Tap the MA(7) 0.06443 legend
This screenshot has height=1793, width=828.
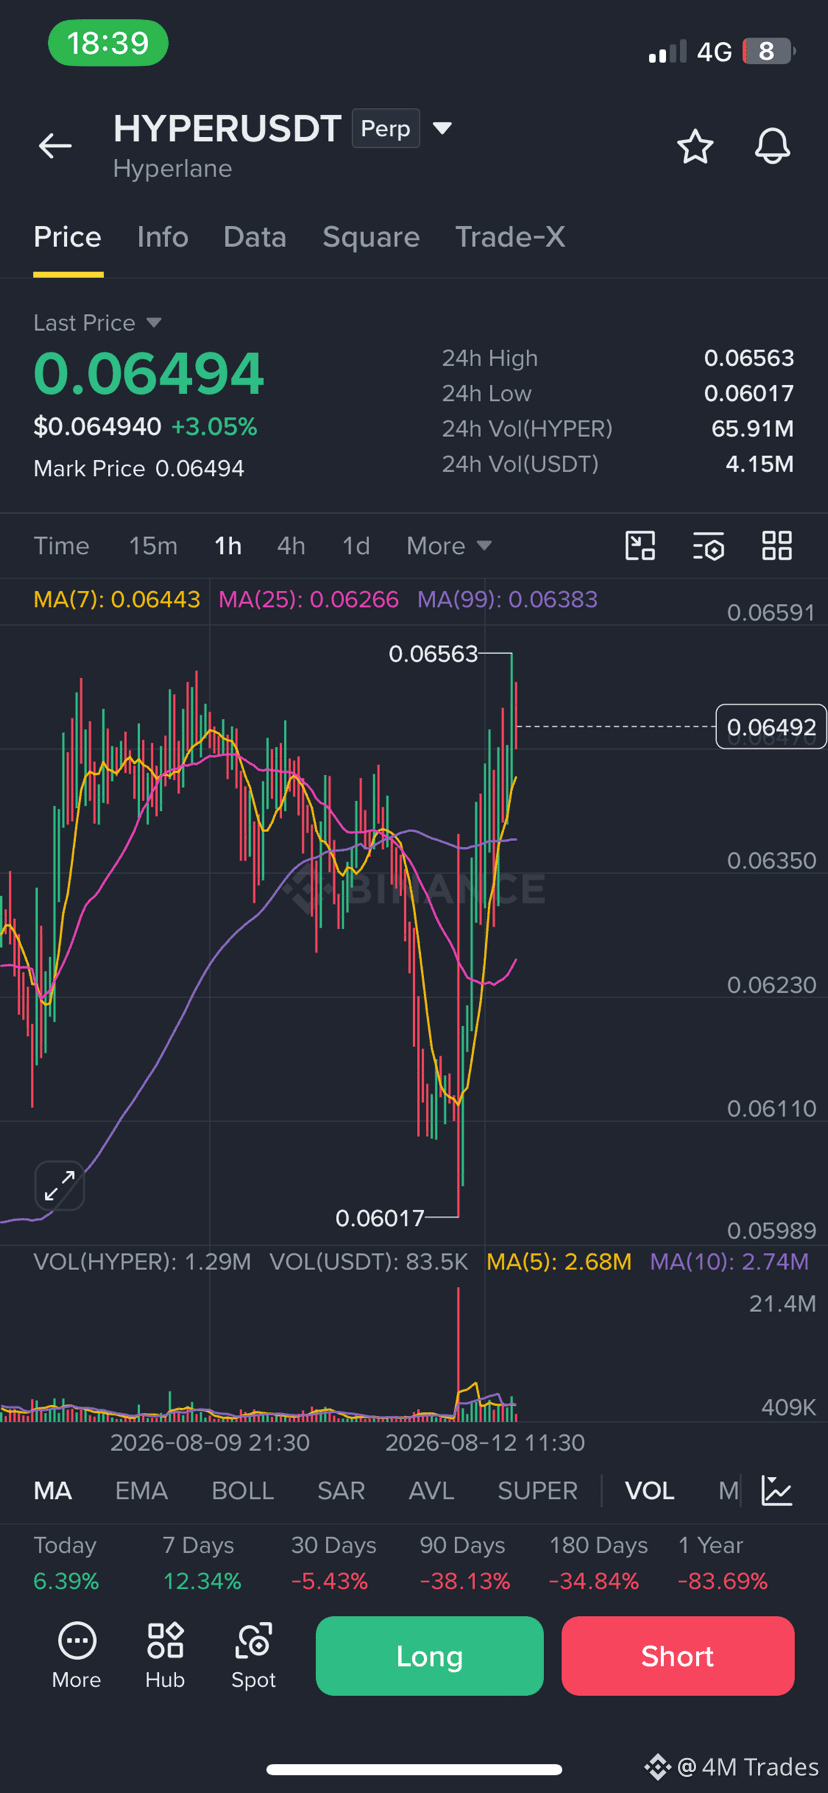coord(117,600)
